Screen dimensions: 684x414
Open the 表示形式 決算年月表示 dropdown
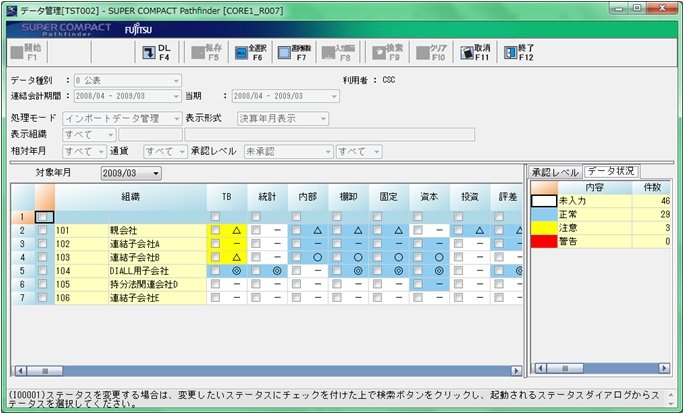[x=323, y=119]
